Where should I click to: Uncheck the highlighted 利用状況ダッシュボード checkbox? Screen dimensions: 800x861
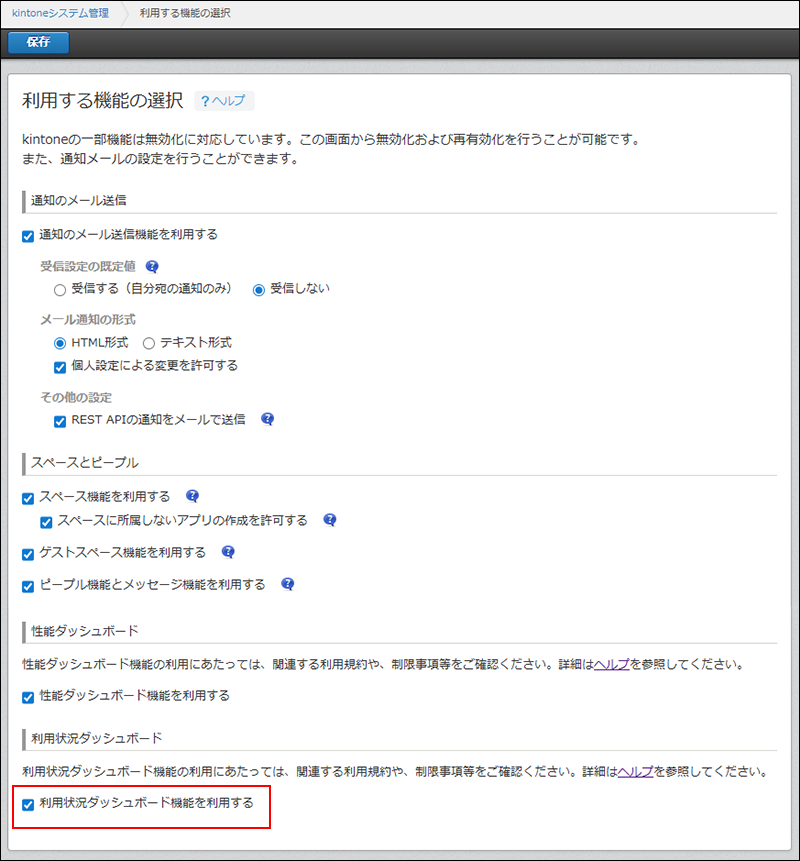click(x=27, y=807)
